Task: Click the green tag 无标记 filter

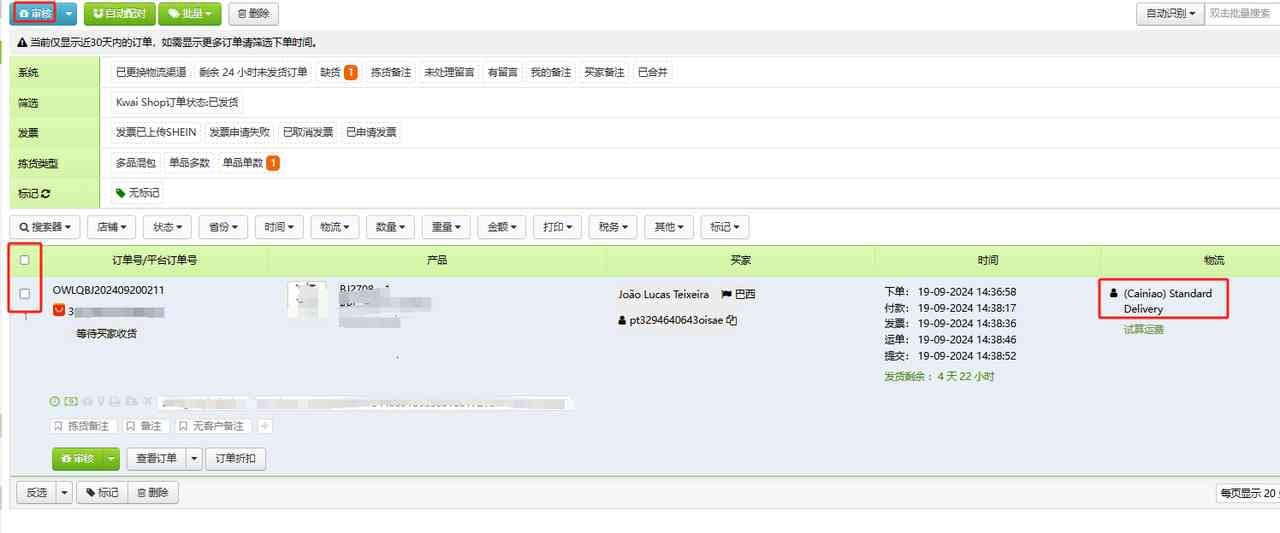Action: [x=138, y=193]
